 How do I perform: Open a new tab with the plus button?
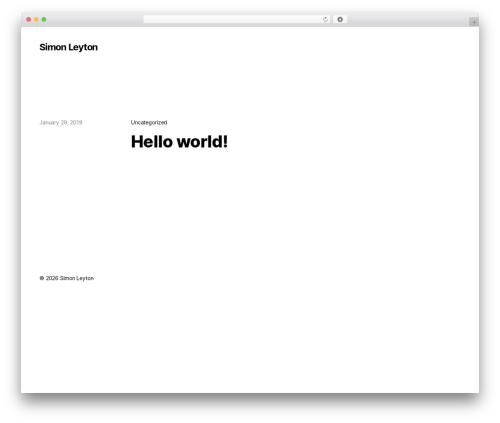click(474, 22)
